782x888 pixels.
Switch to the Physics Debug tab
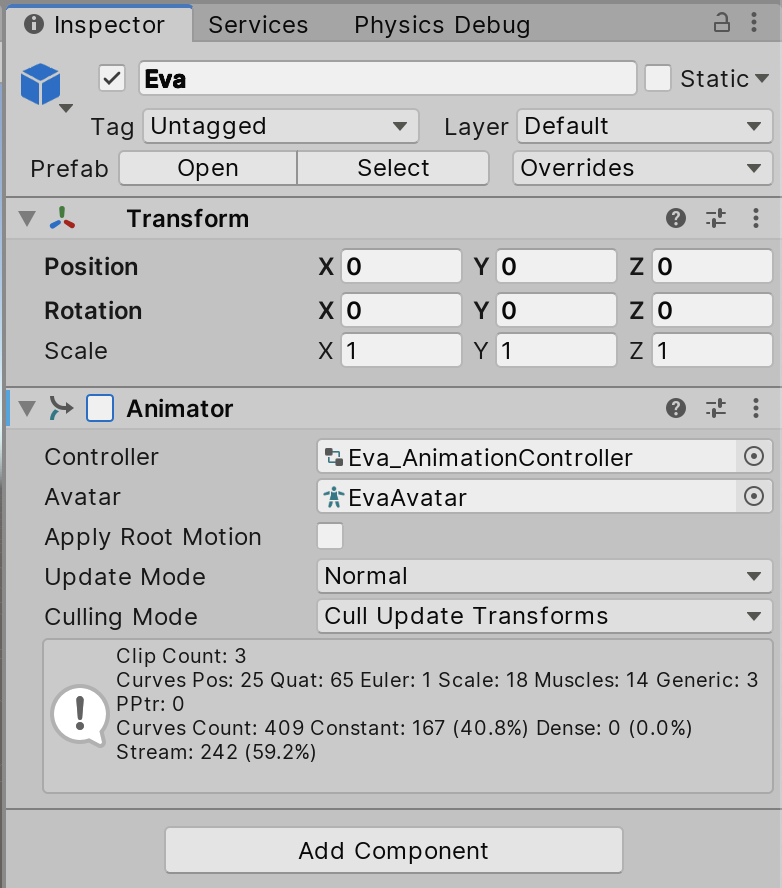point(442,25)
